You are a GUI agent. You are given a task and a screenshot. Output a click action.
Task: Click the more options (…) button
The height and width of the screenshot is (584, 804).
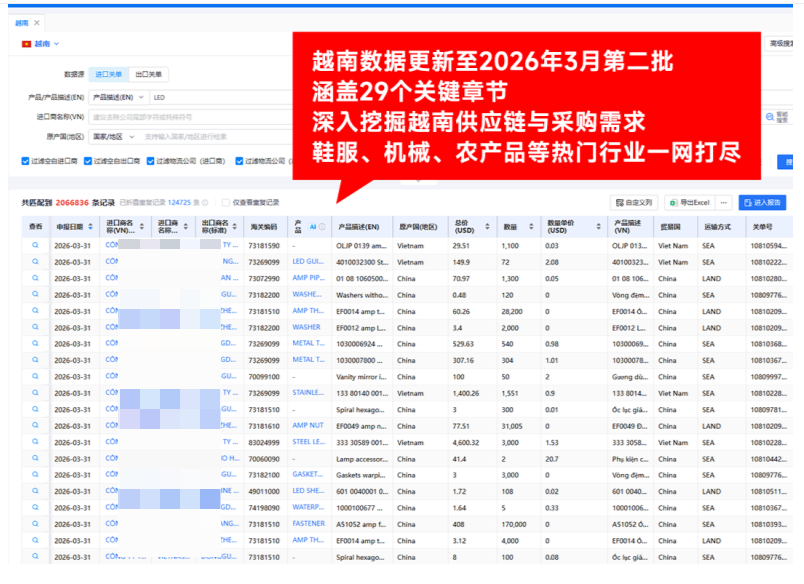point(724,202)
